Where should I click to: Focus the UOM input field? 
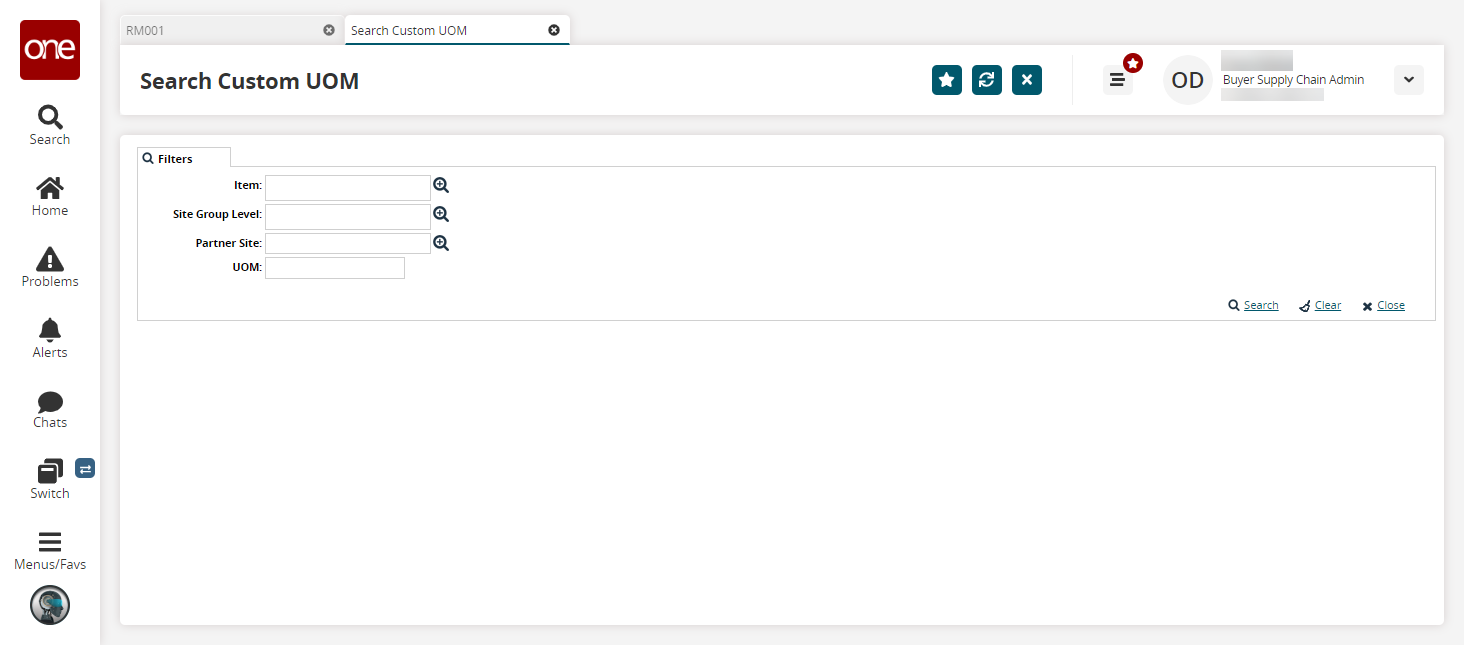tap(335, 268)
